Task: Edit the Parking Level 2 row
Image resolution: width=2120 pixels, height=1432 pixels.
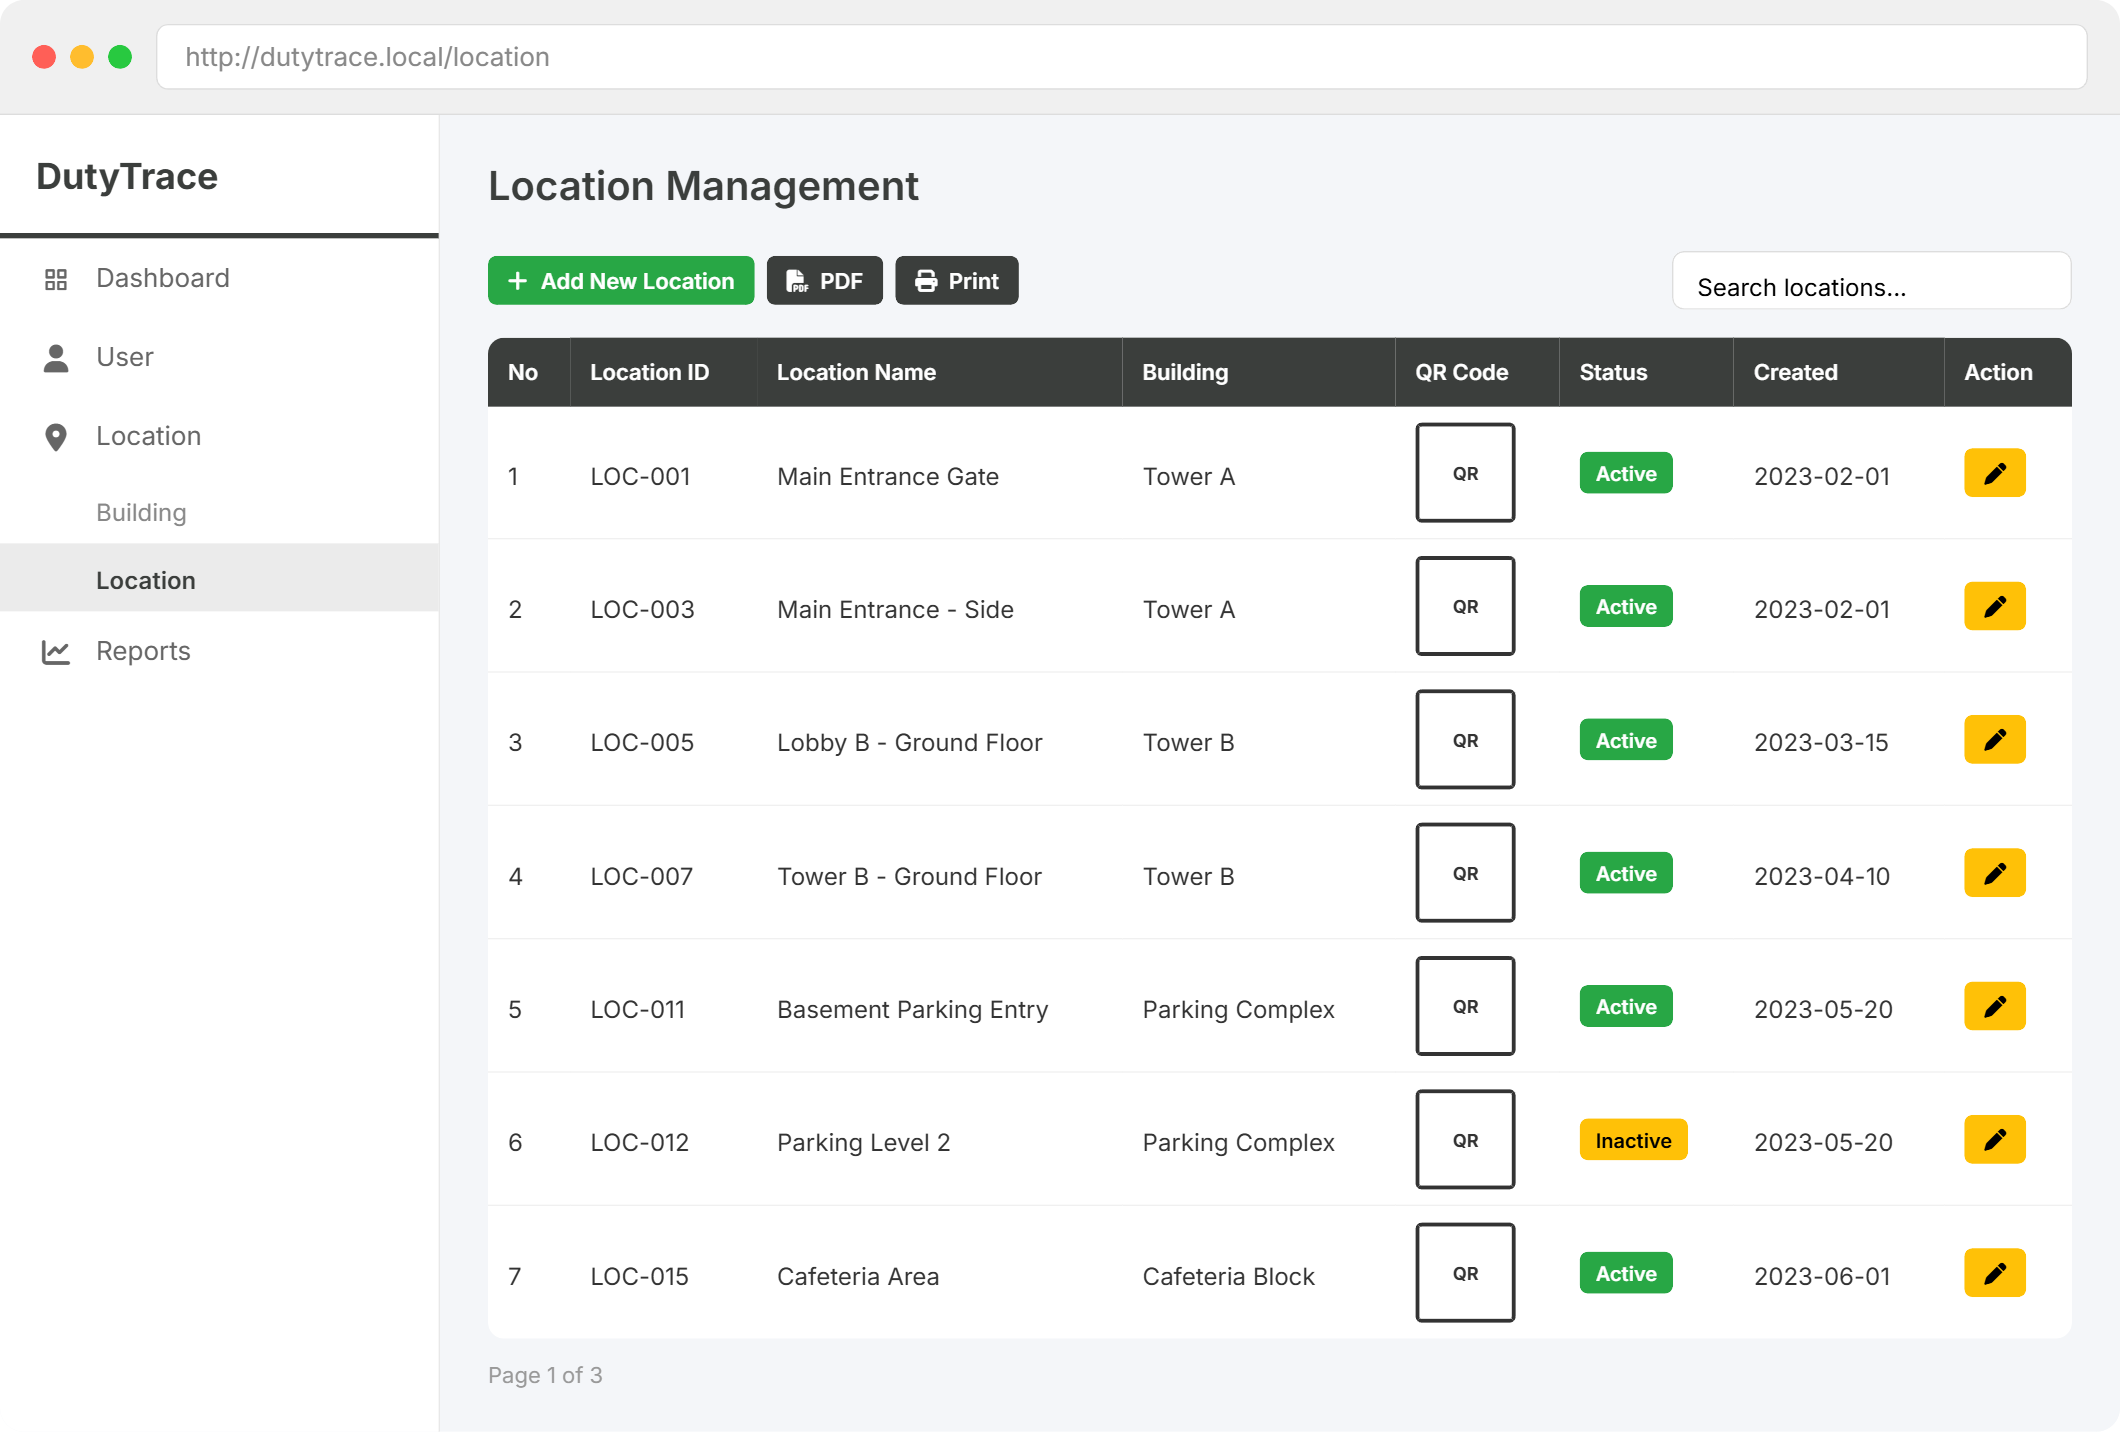Action: click(x=1994, y=1140)
